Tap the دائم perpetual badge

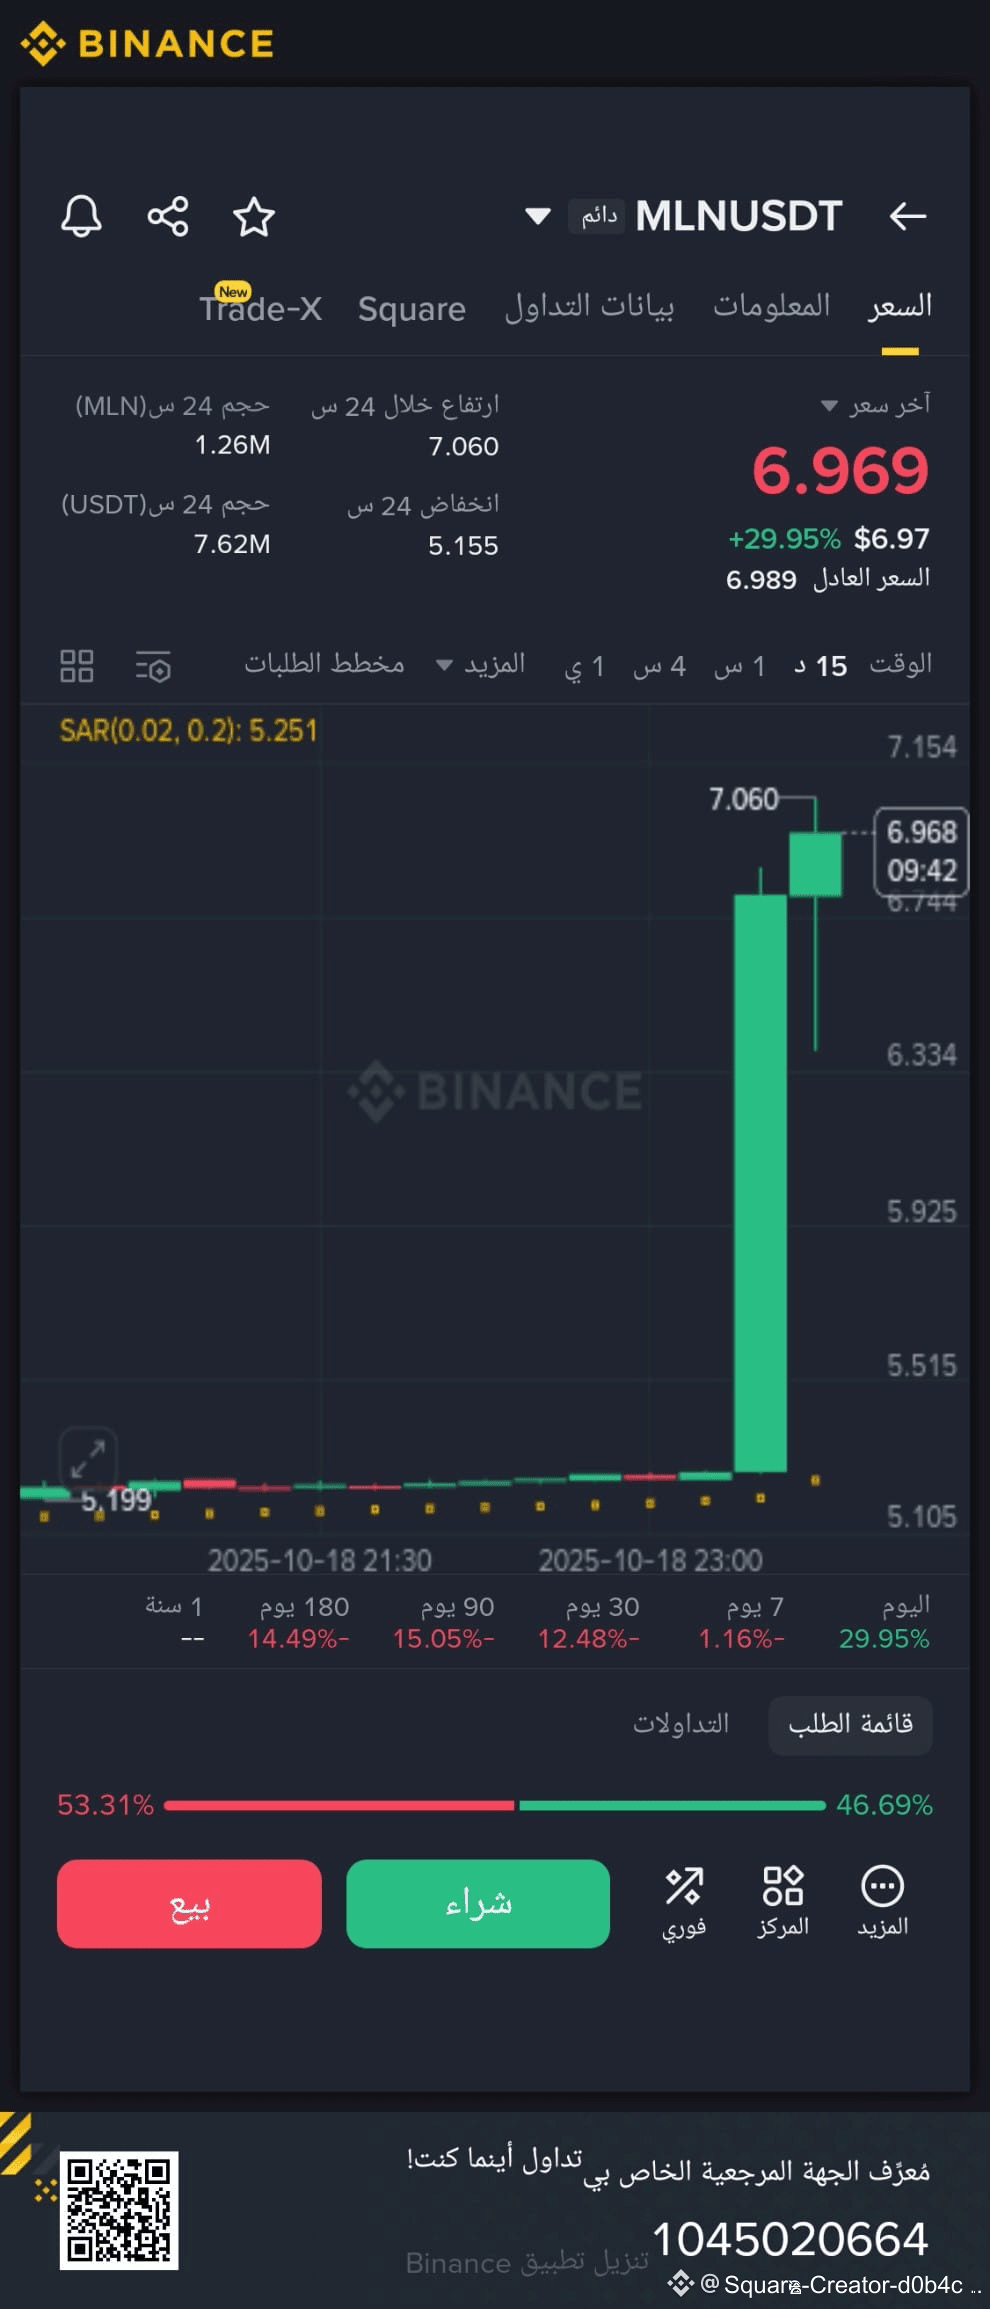597,216
